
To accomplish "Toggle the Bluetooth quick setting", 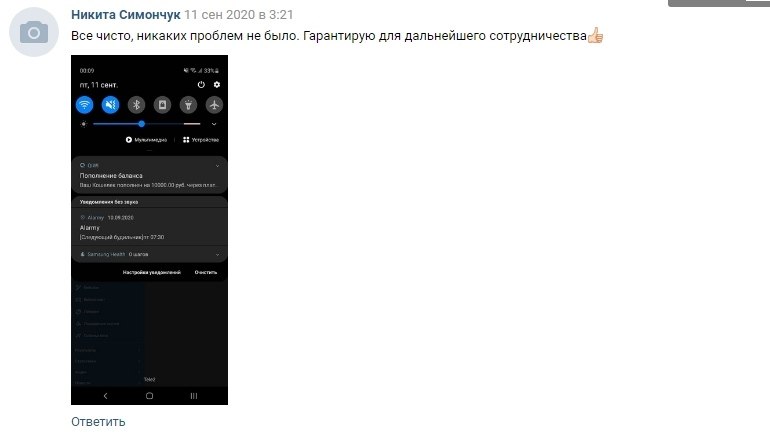I will click(137, 105).
